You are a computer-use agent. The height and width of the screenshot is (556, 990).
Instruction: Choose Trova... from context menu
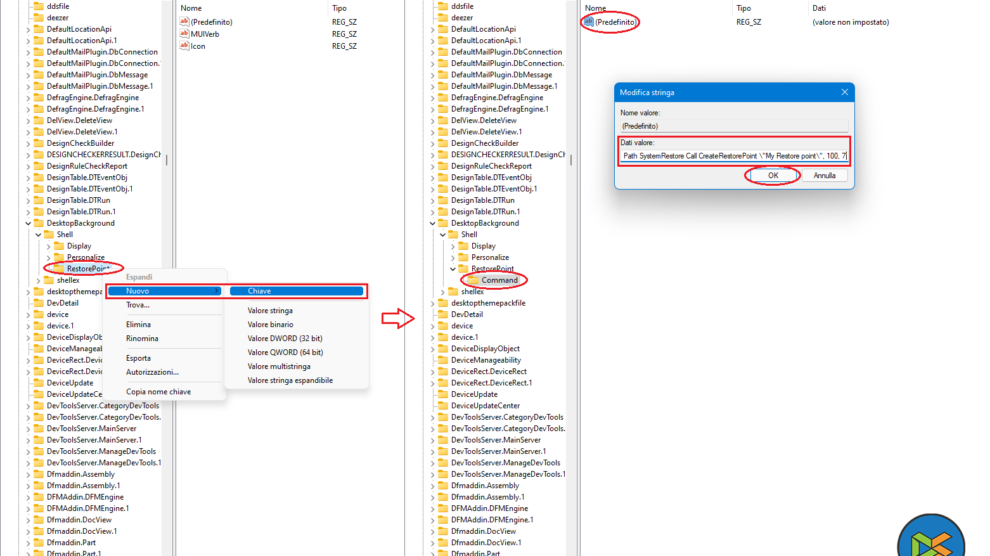pos(138,304)
